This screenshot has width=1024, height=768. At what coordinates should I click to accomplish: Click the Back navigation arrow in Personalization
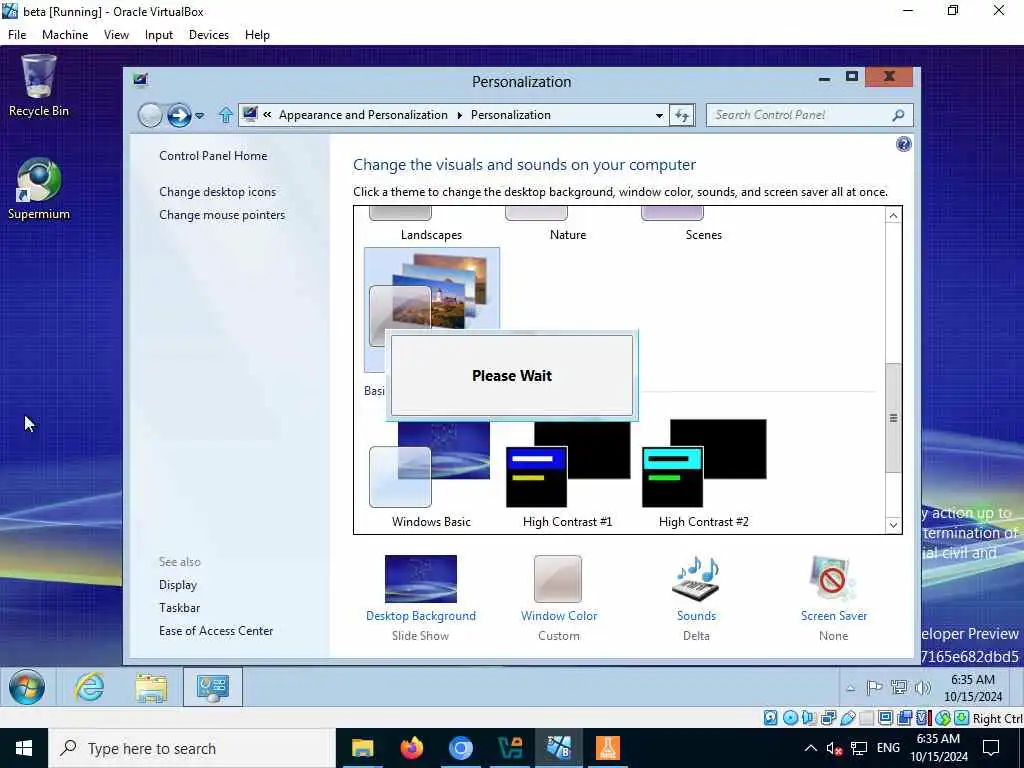coord(150,116)
